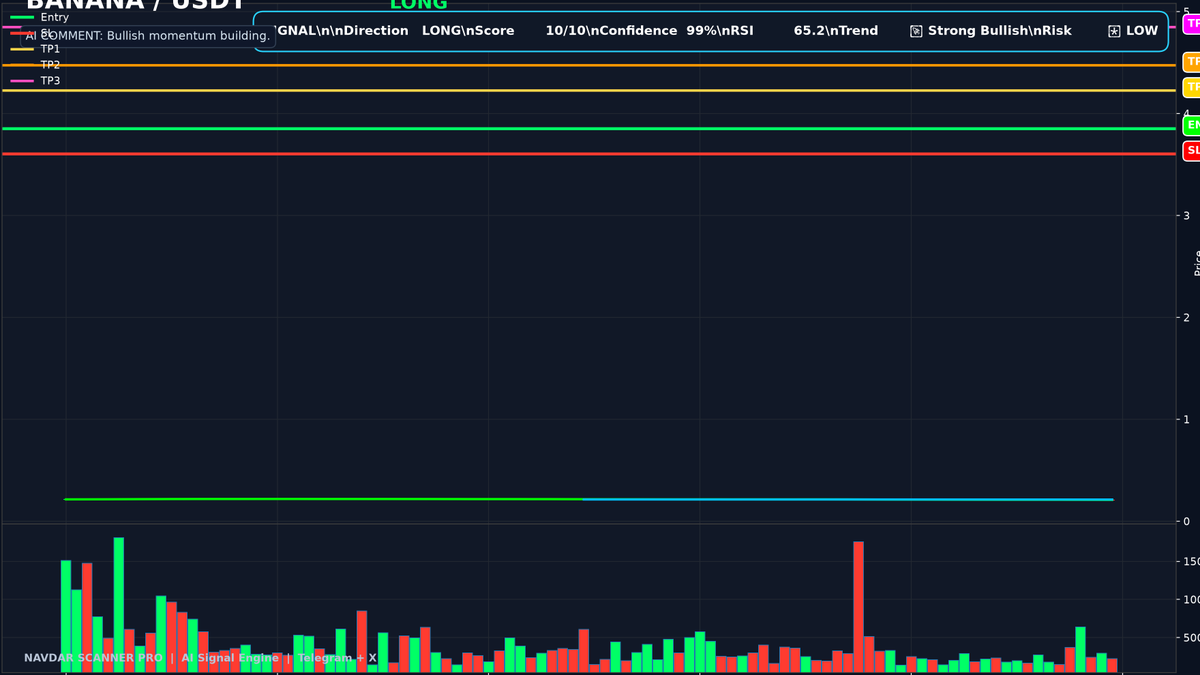Click the icon before LOW risk

point(1114,31)
